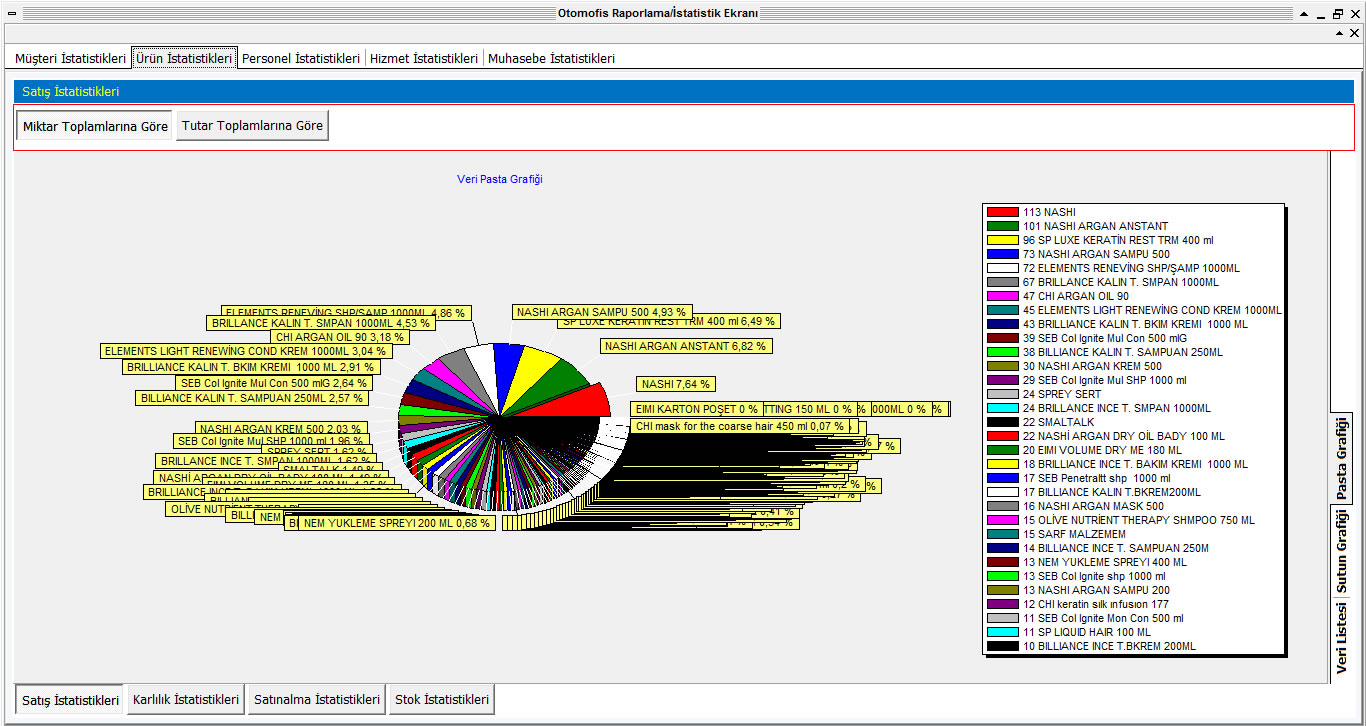Select legend entry 45 ELEMENTS LIGHT RENEWİNG COND KREM
The width and height of the screenshot is (1366, 726).
tap(1134, 310)
